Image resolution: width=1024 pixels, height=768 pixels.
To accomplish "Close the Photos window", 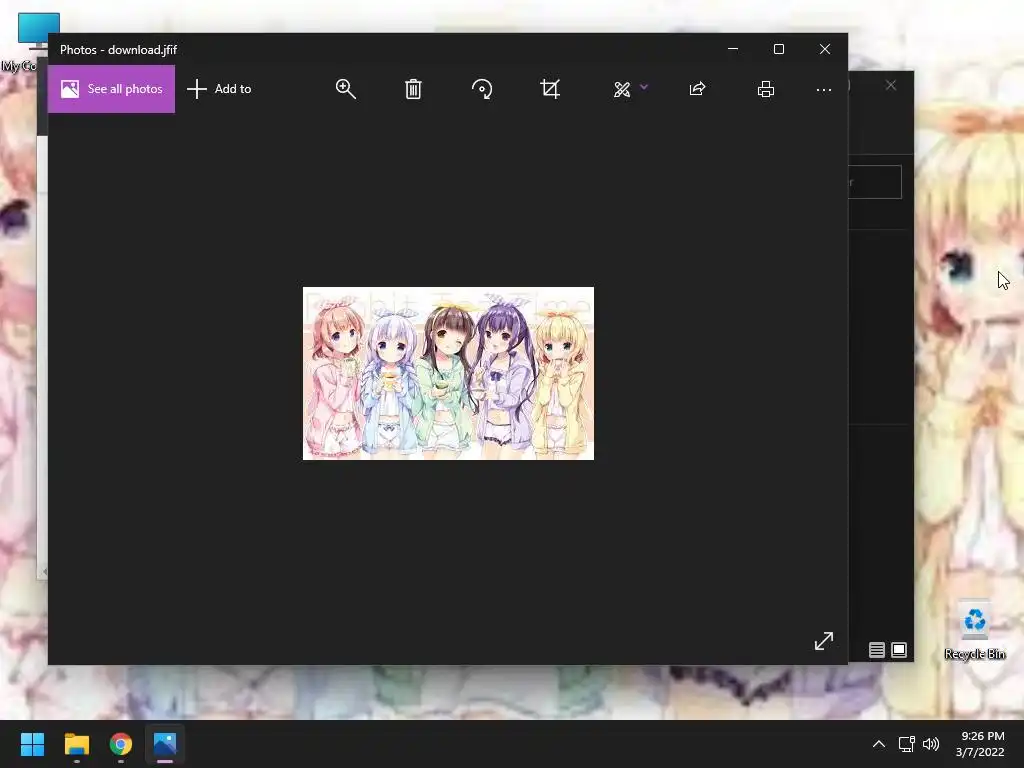I will pyautogui.click(x=825, y=49).
